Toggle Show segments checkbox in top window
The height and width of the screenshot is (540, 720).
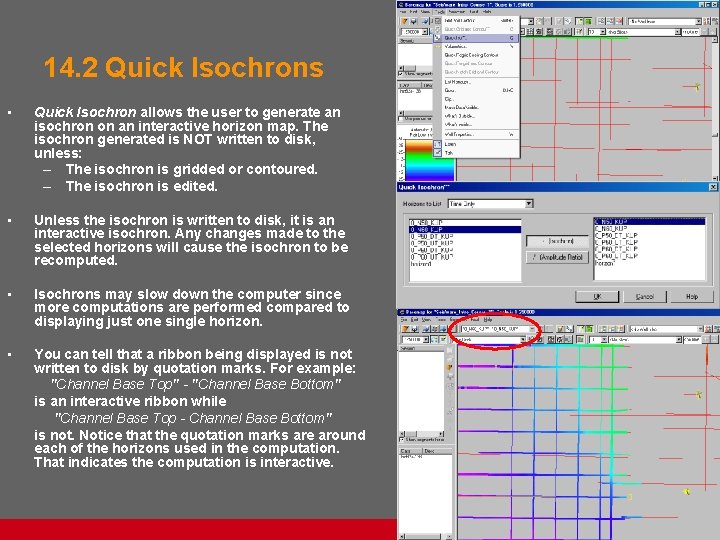pyautogui.click(x=401, y=73)
